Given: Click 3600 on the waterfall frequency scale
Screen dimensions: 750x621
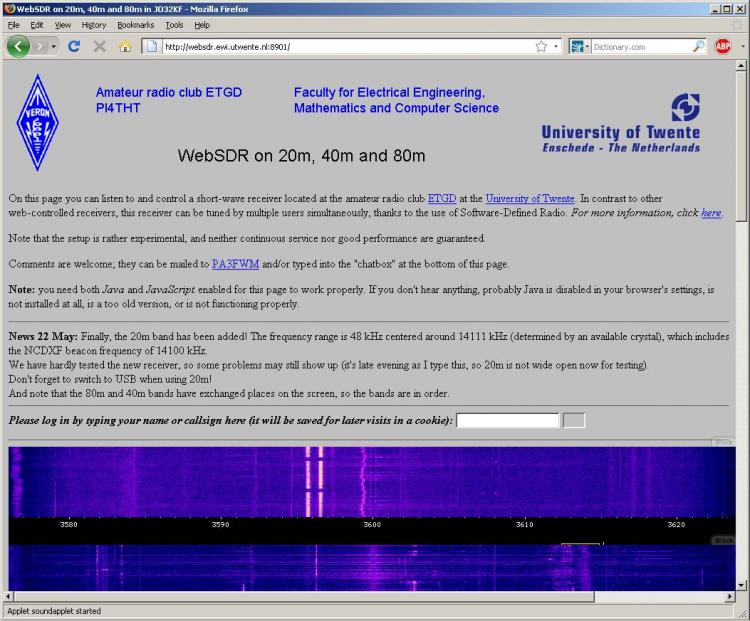Looking at the screenshot, I should [372, 523].
